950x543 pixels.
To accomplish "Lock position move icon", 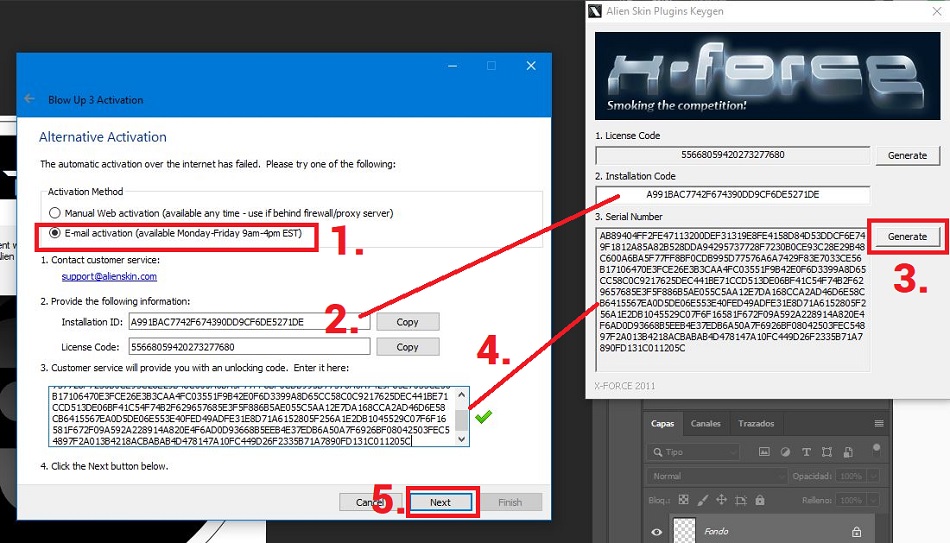I will pos(721,500).
